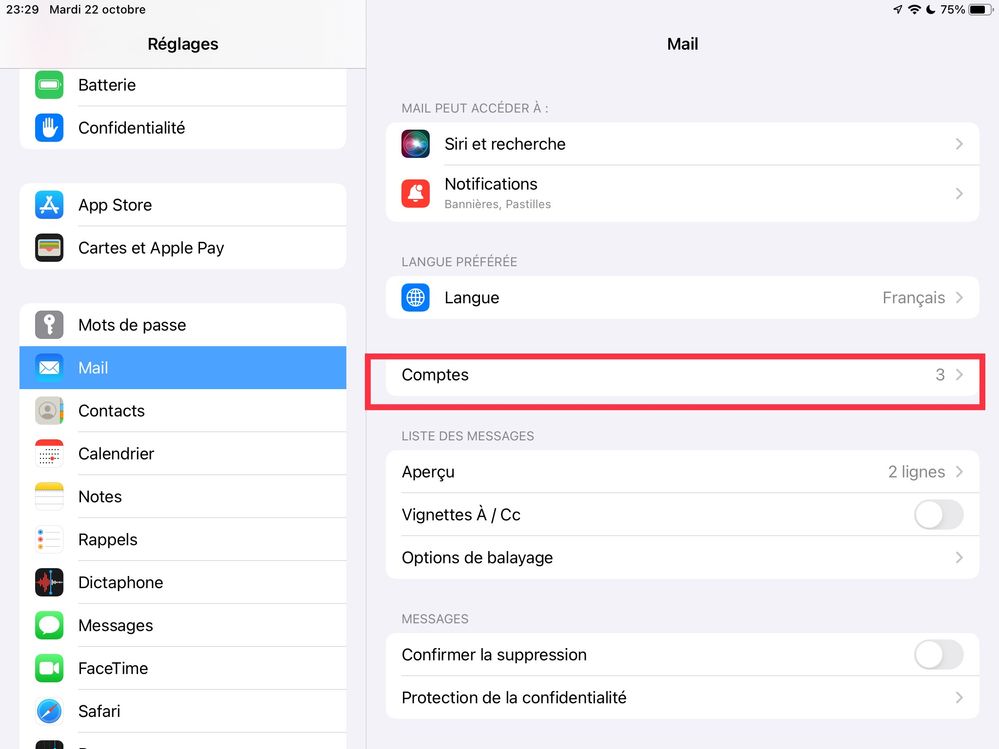Tap the FaceTime camera icon

[x=49, y=668]
